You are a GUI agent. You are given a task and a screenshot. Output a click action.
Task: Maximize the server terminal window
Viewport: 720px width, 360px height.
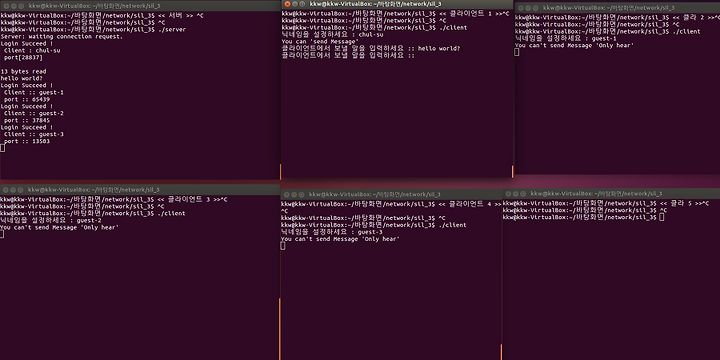pos(21,6)
